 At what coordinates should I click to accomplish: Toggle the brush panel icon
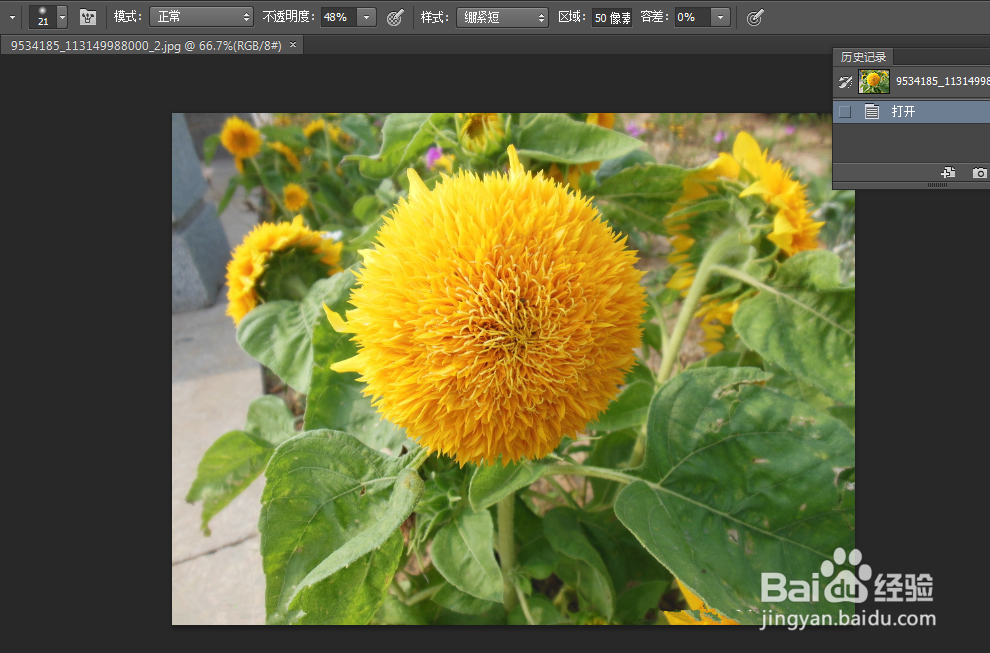coord(88,17)
